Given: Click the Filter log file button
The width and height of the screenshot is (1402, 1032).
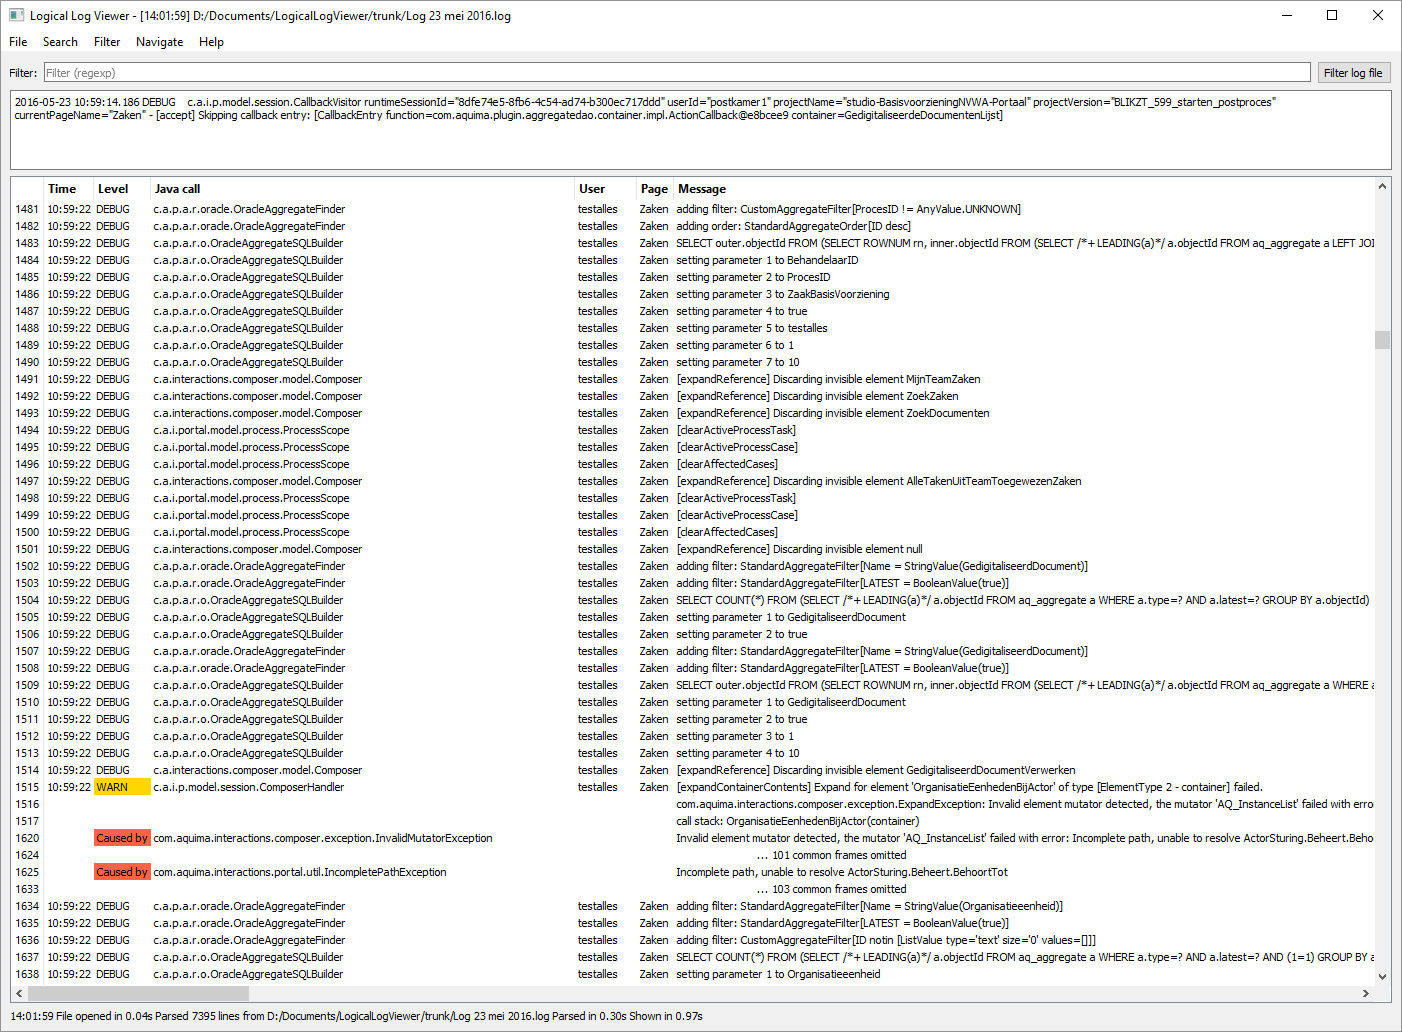Looking at the screenshot, I should tap(1353, 72).
